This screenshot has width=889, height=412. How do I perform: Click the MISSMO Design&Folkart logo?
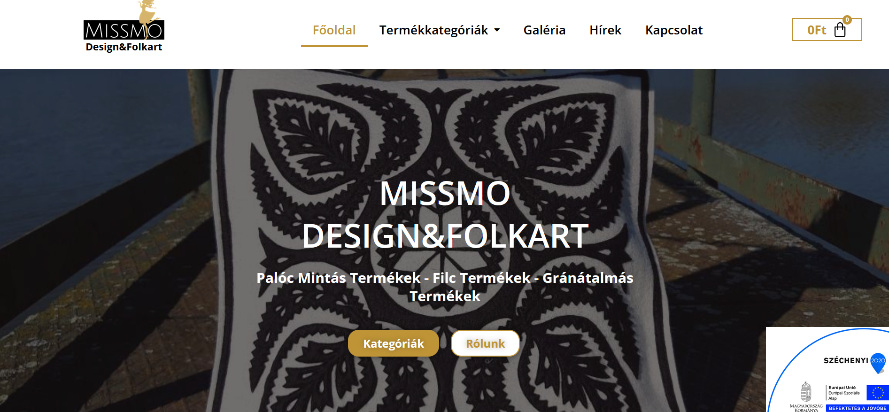coord(124,27)
